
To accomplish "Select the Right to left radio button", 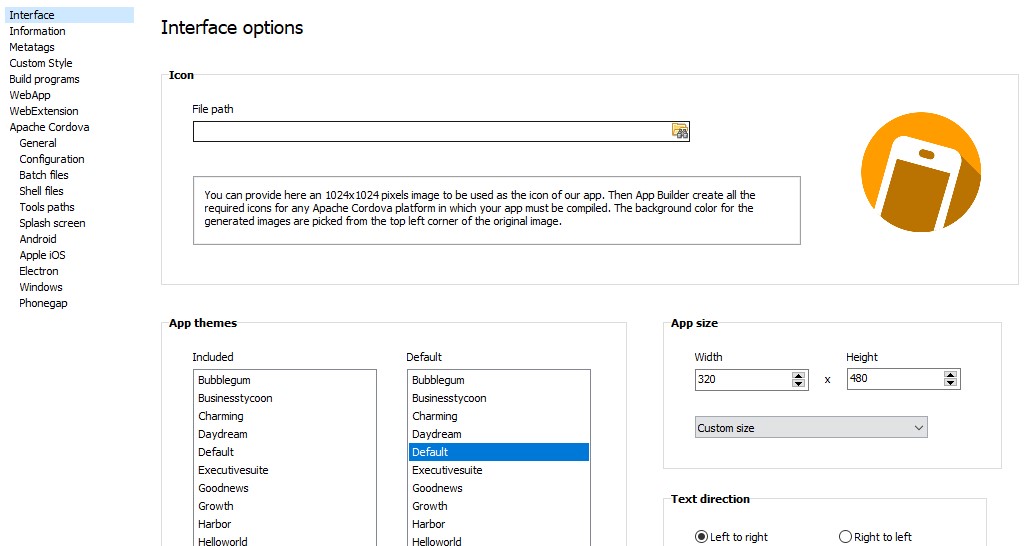I will point(845,537).
